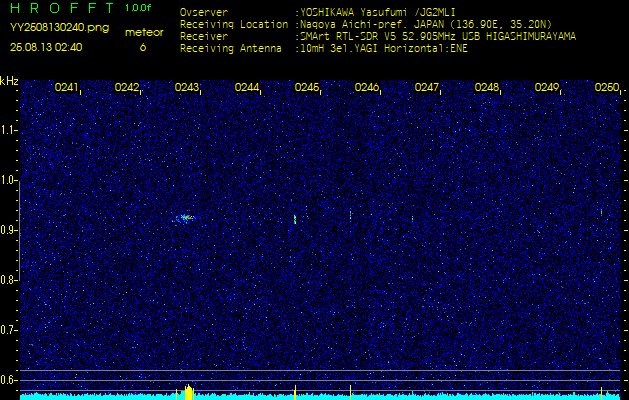Viewport: 629px width, 400px height.
Task: Click the date stamp 25.08.13 02:40
Action: pyautogui.click(x=46, y=47)
